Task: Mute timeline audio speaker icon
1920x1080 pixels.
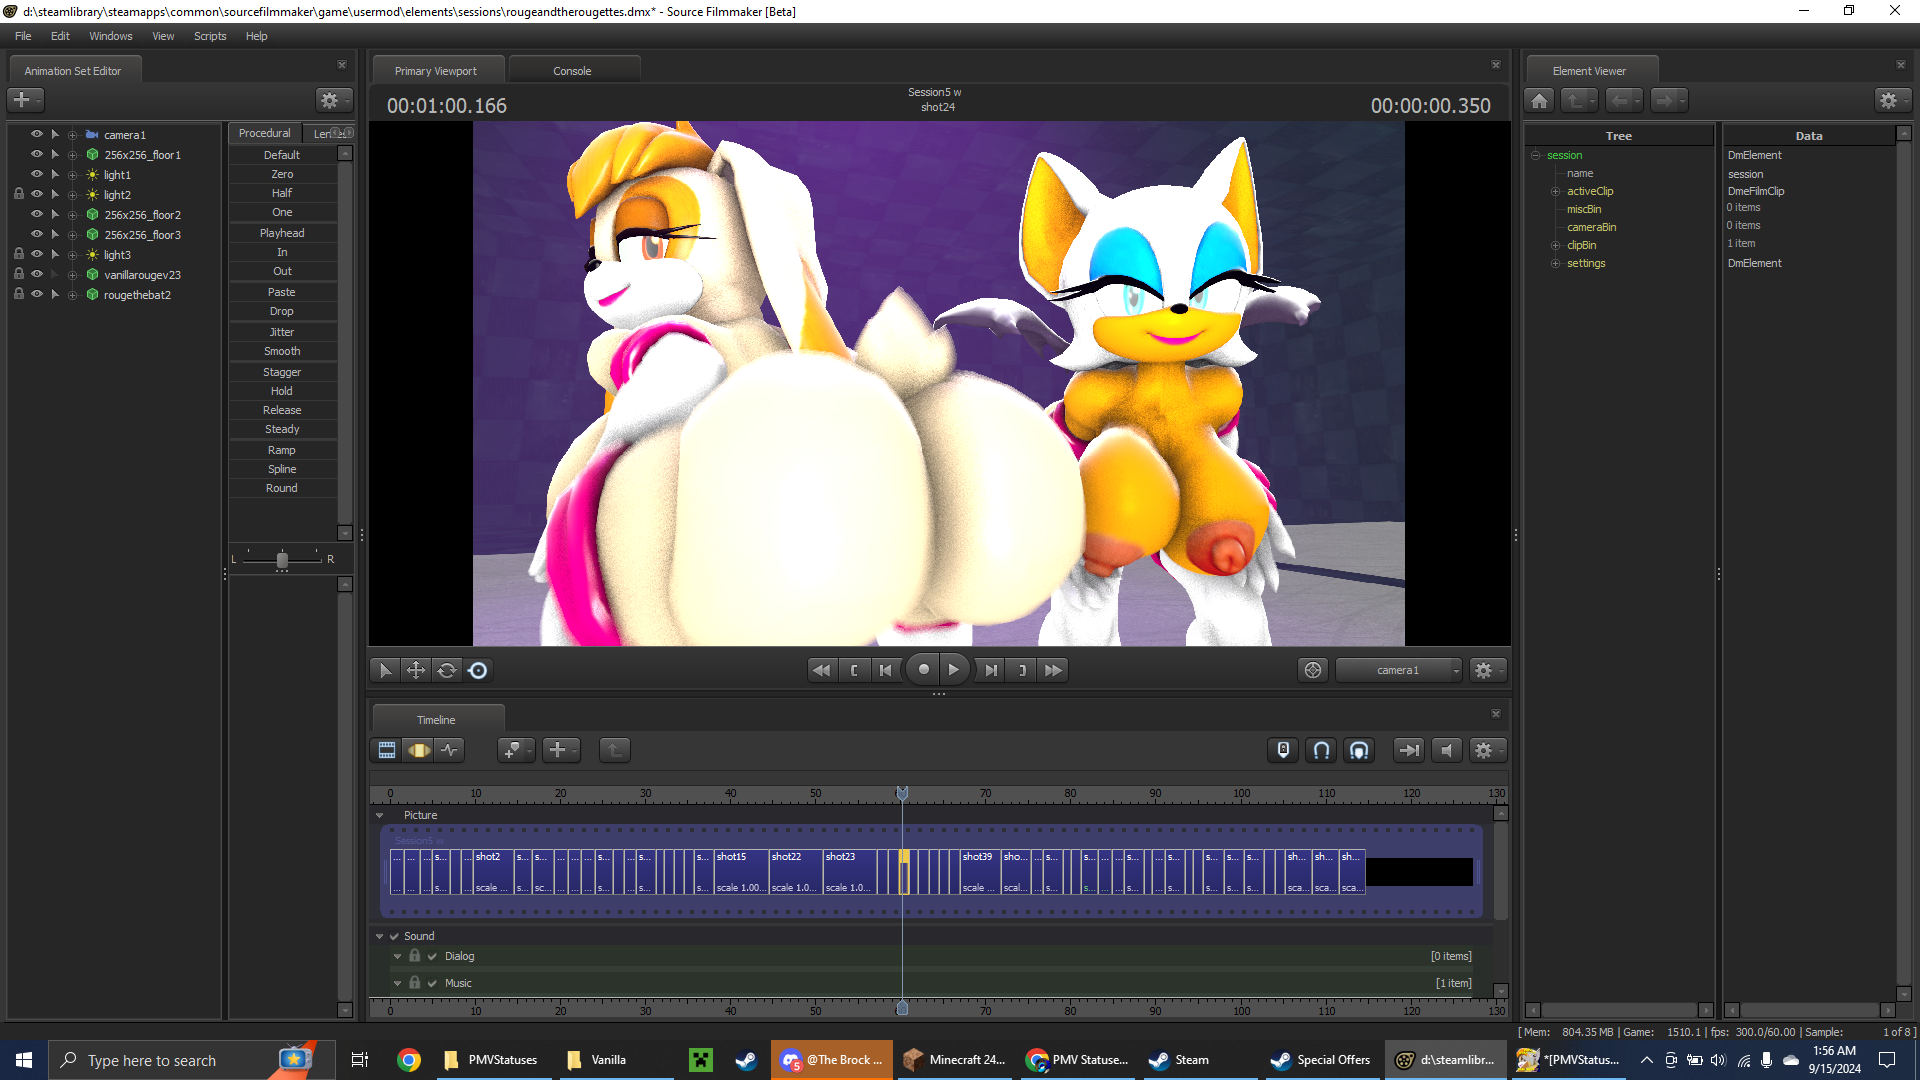Action: pos(1446,750)
